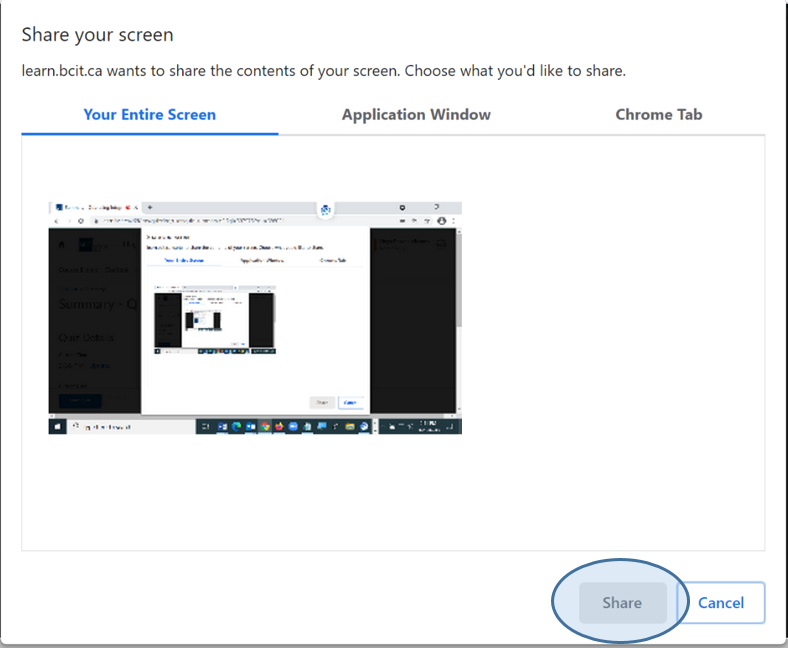Cancel the screen sharing dialog
788x648 pixels.
click(x=720, y=603)
